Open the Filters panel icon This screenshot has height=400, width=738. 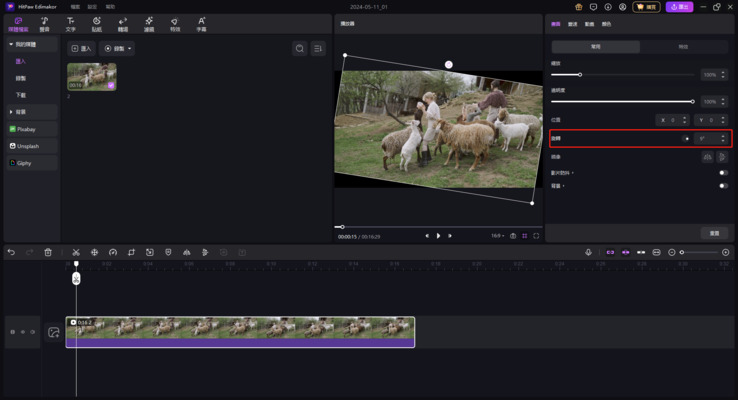pyautogui.click(x=149, y=24)
